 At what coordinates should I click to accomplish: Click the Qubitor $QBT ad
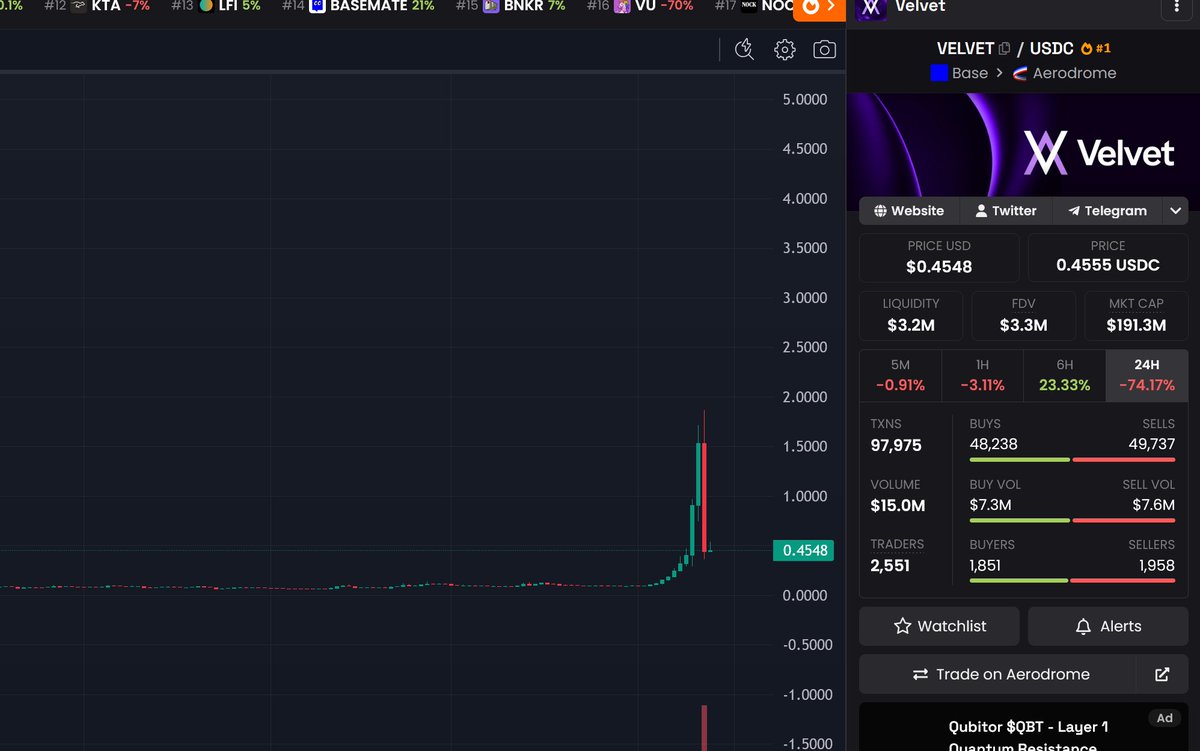click(1024, 727)
